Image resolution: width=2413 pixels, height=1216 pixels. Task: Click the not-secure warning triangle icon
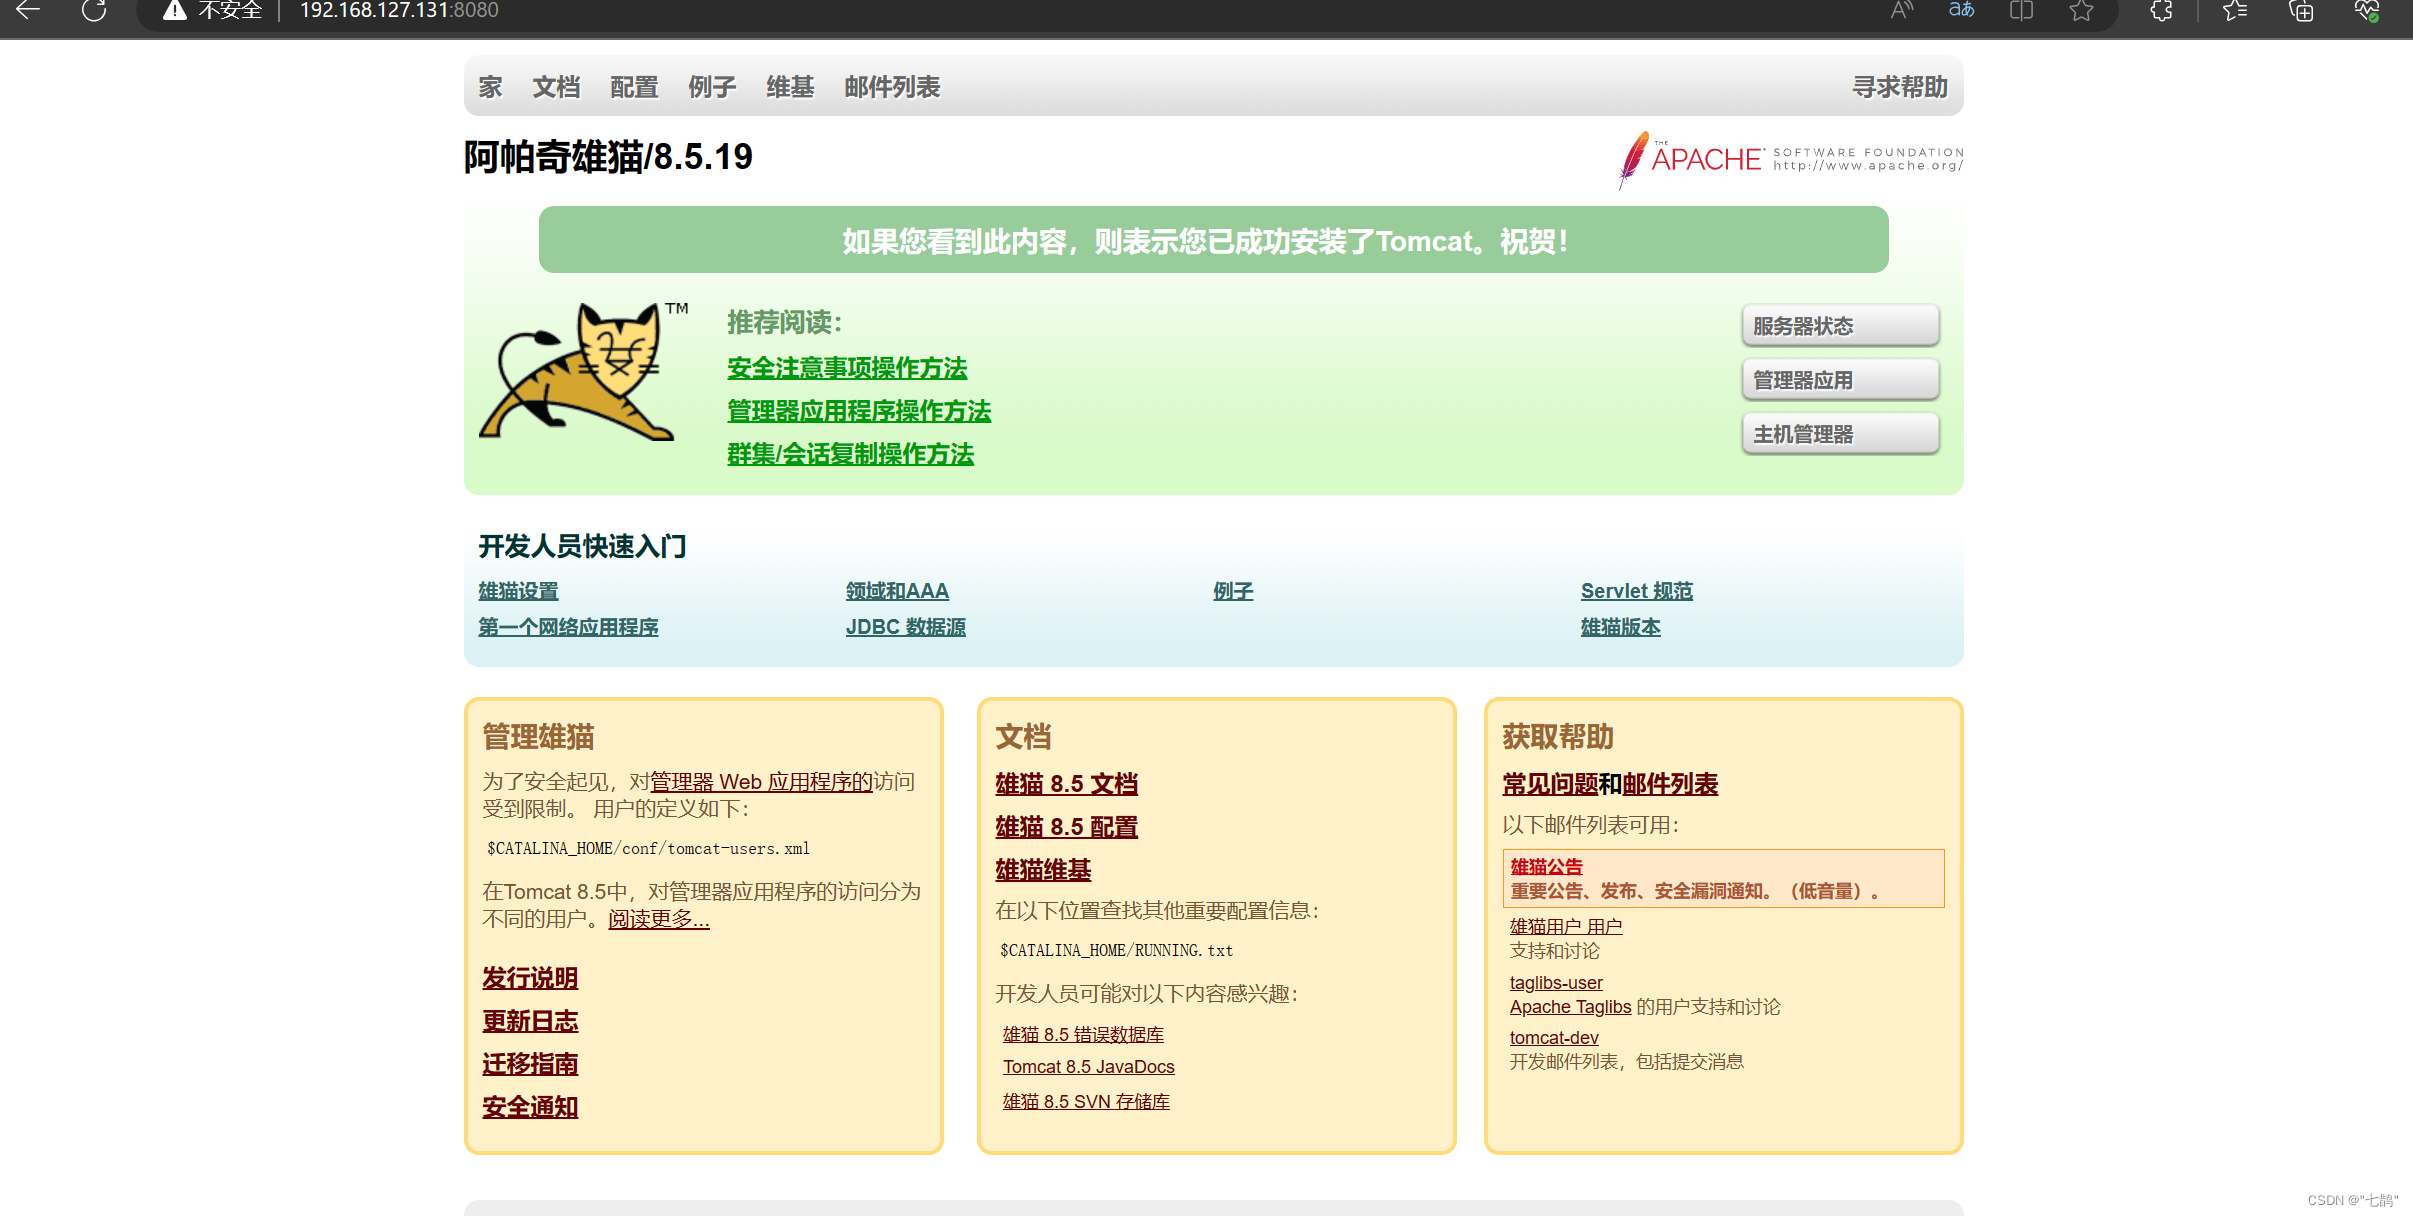point(175,11)
